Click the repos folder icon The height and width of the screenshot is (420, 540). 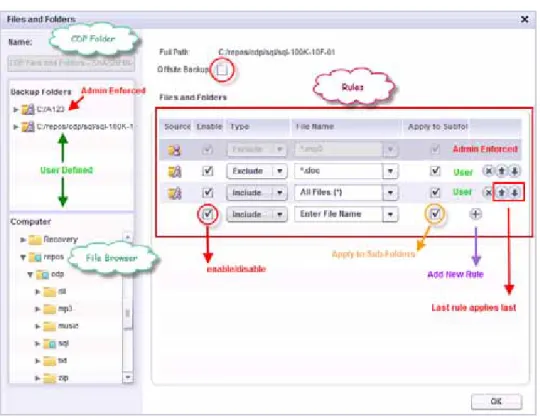click(x=35, y=257)
